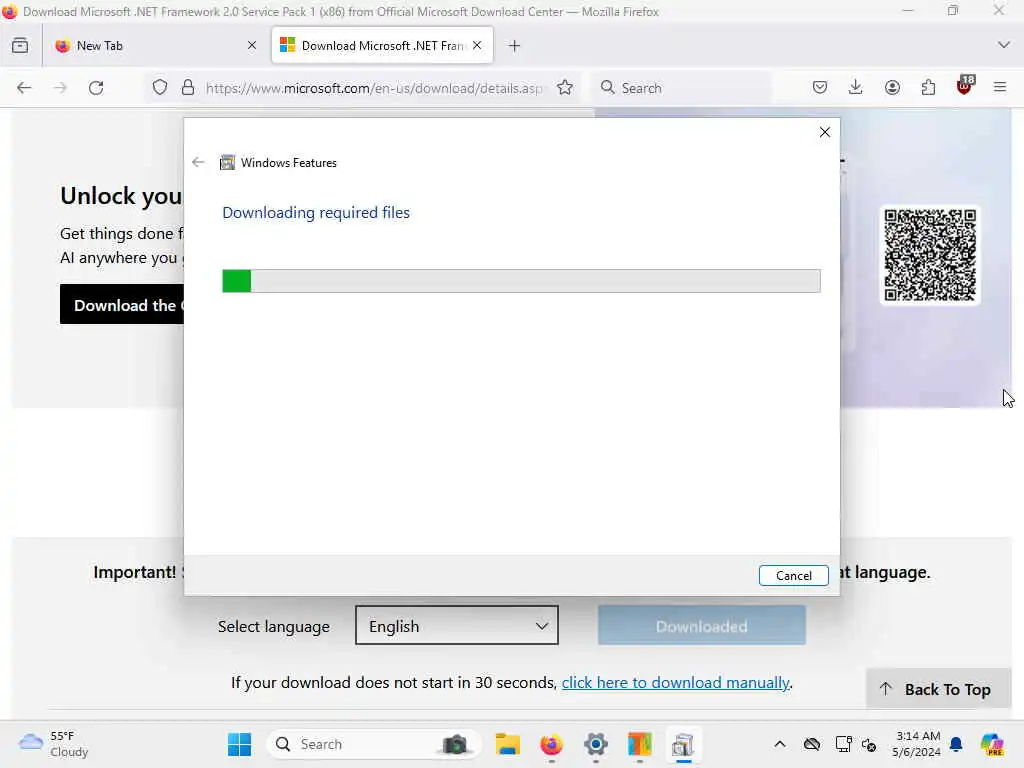The height and width of the screenshot is (768, 1024).
Task: Click the display connection tray icon
Action: [843, 744]
